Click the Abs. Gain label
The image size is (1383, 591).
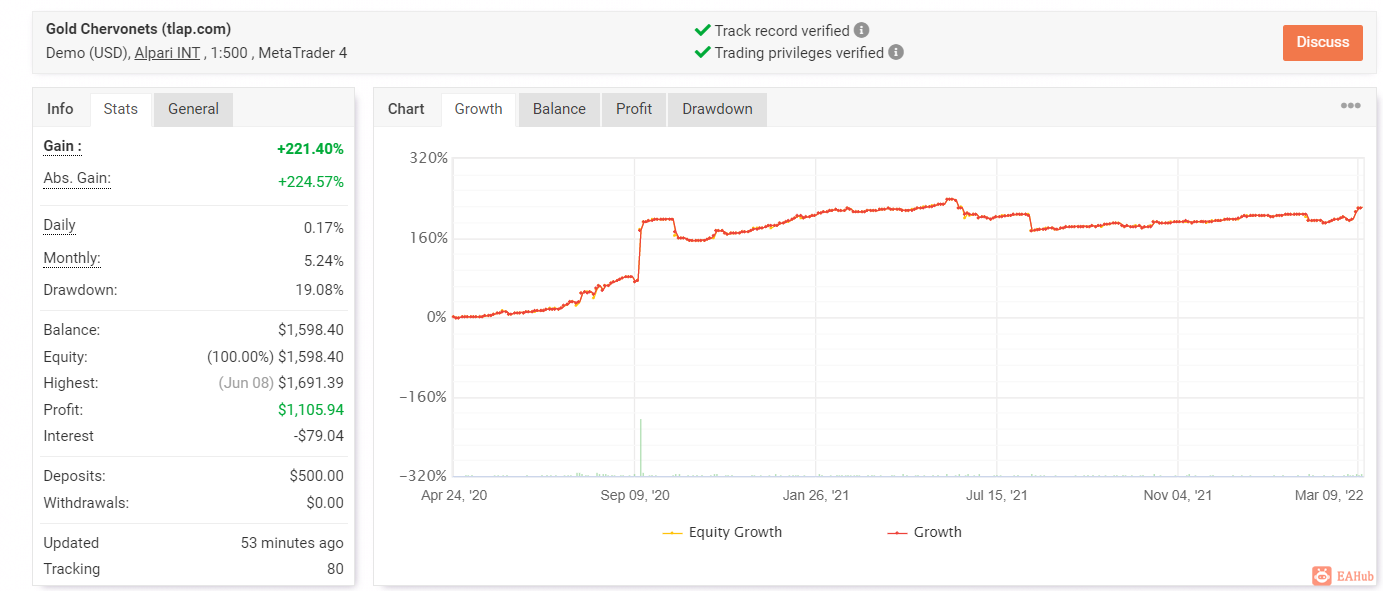(77, 179)
